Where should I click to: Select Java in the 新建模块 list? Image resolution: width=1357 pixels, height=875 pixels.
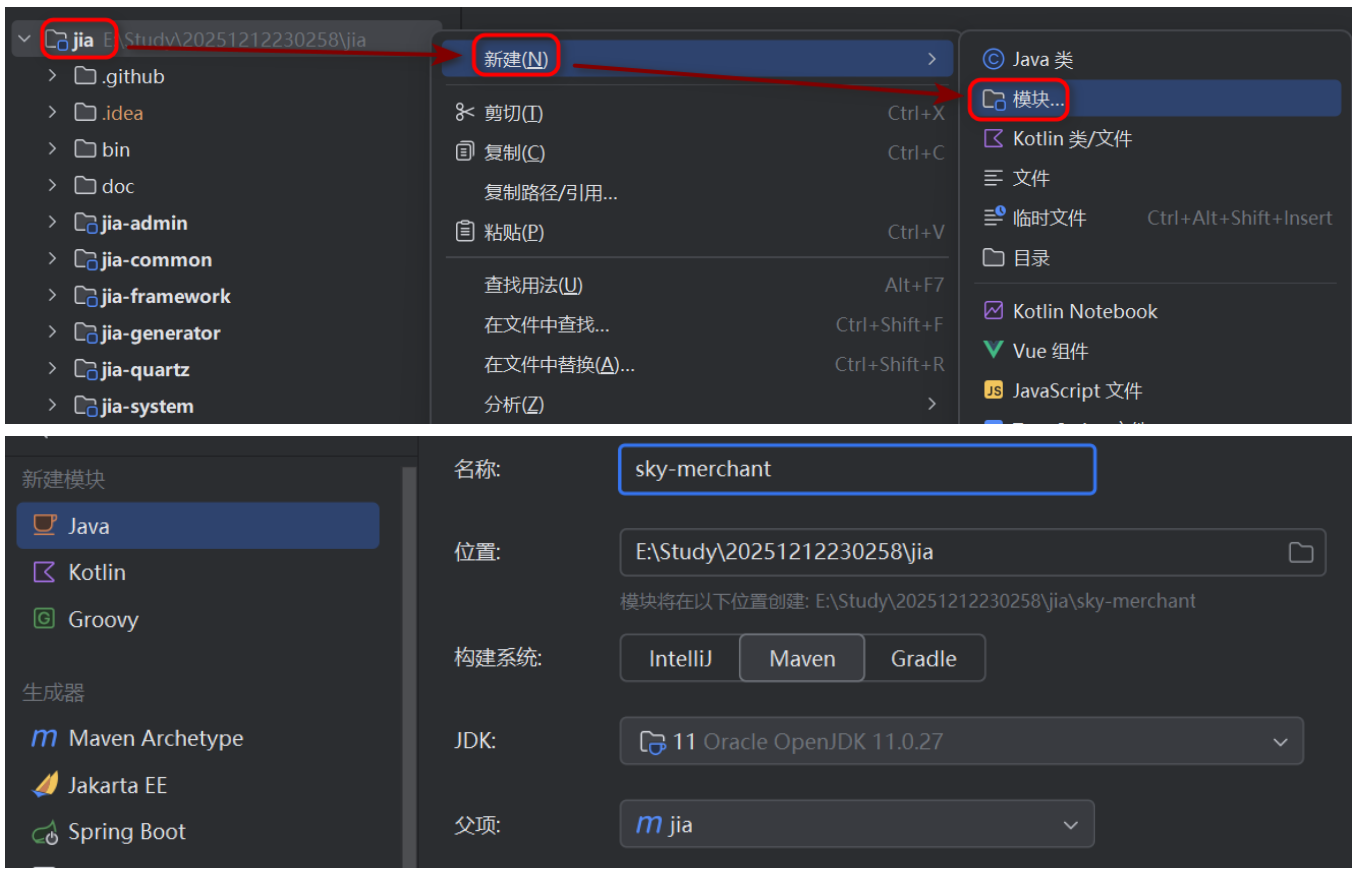198,526
